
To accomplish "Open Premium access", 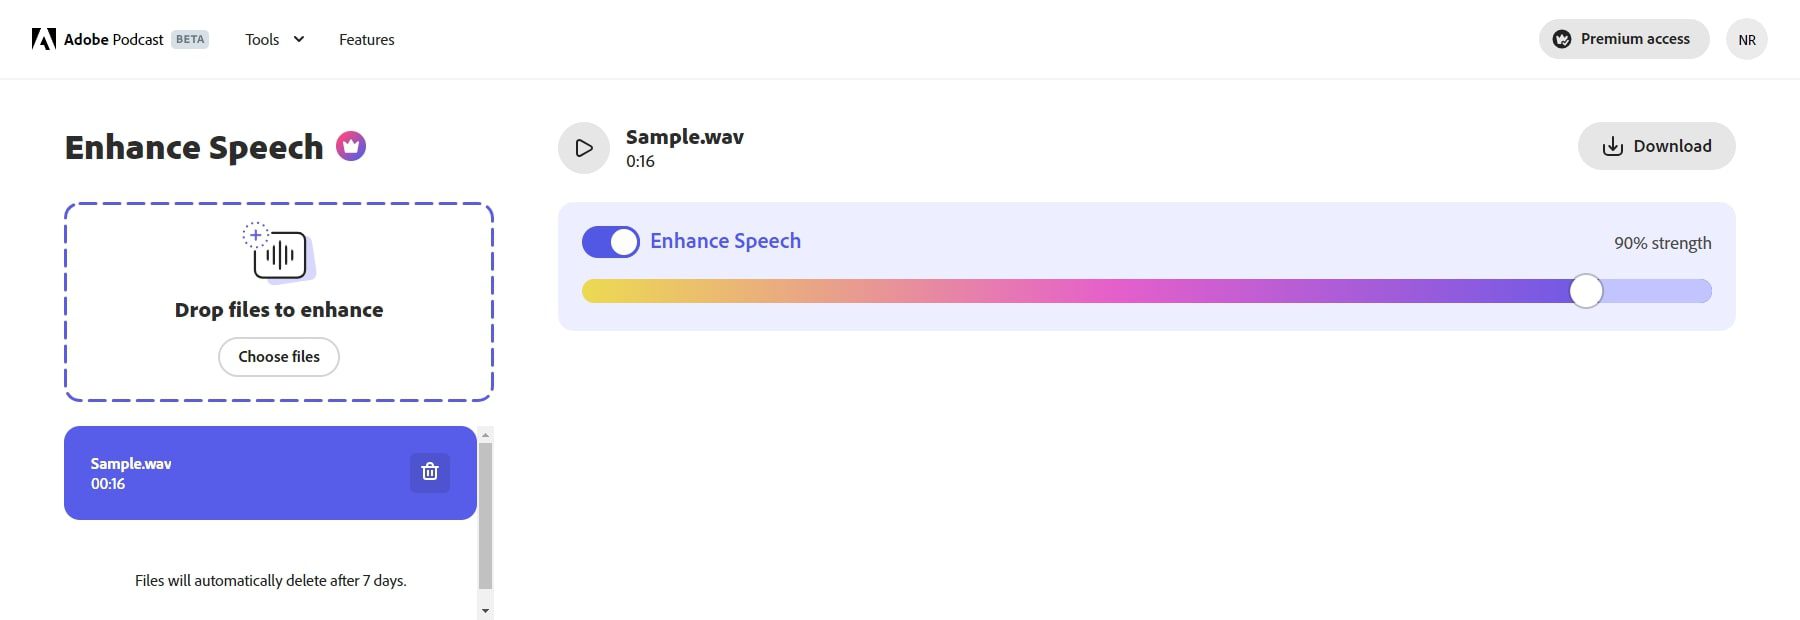I will 1623,39.
